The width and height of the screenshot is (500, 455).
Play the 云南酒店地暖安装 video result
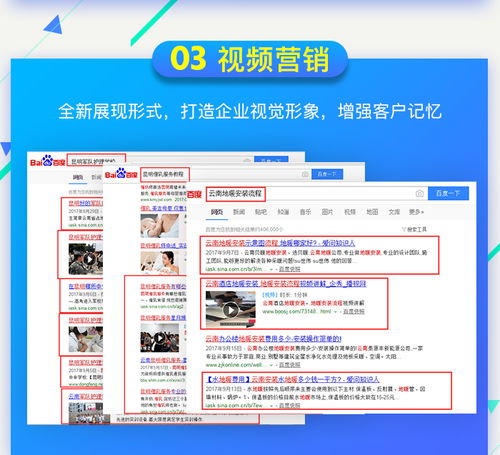click(x=230, y=310)
